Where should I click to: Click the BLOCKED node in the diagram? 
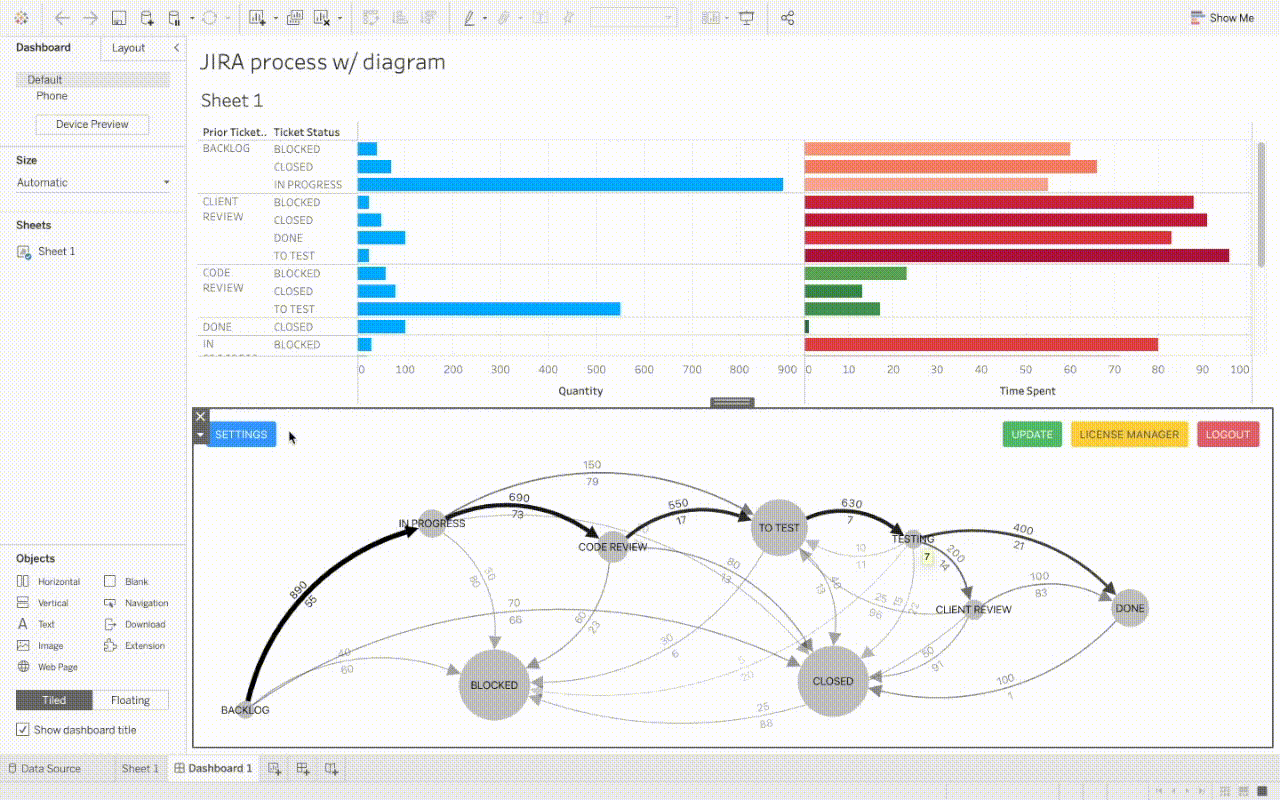pyautogui.click(x=494, y=685)
